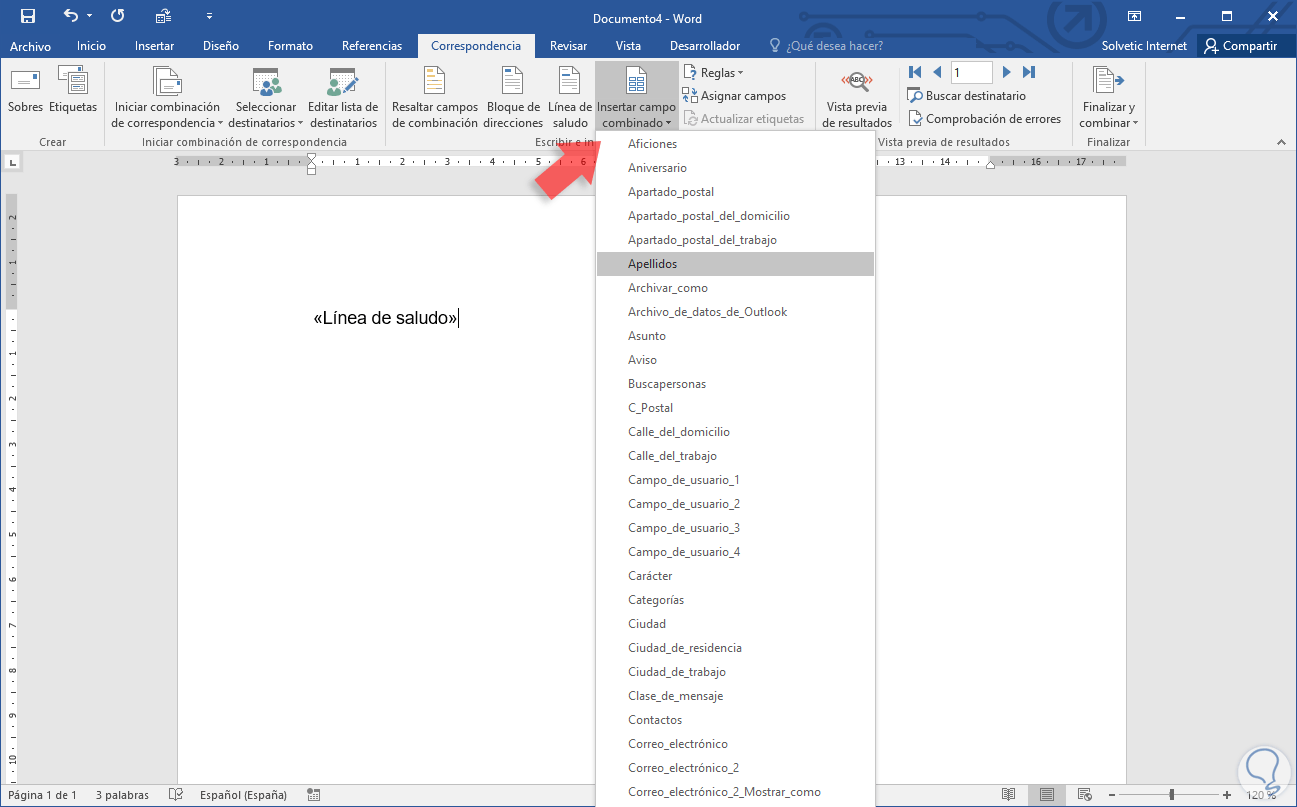Click the Compartir button

pos(1240,46)
